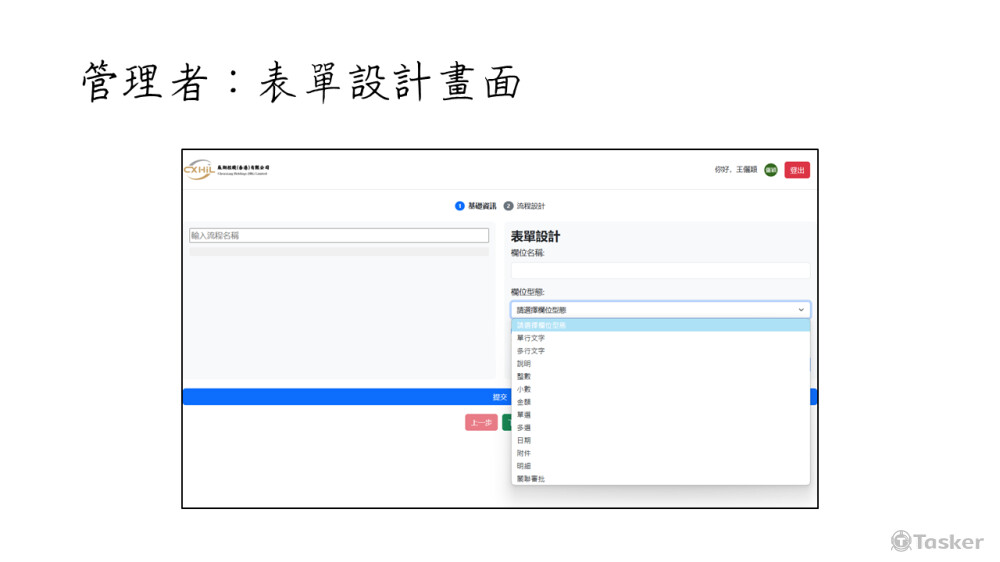Screen dimensions: 1000x562
Task: Choose 整數 from the field type list
Action: (660, 376)
